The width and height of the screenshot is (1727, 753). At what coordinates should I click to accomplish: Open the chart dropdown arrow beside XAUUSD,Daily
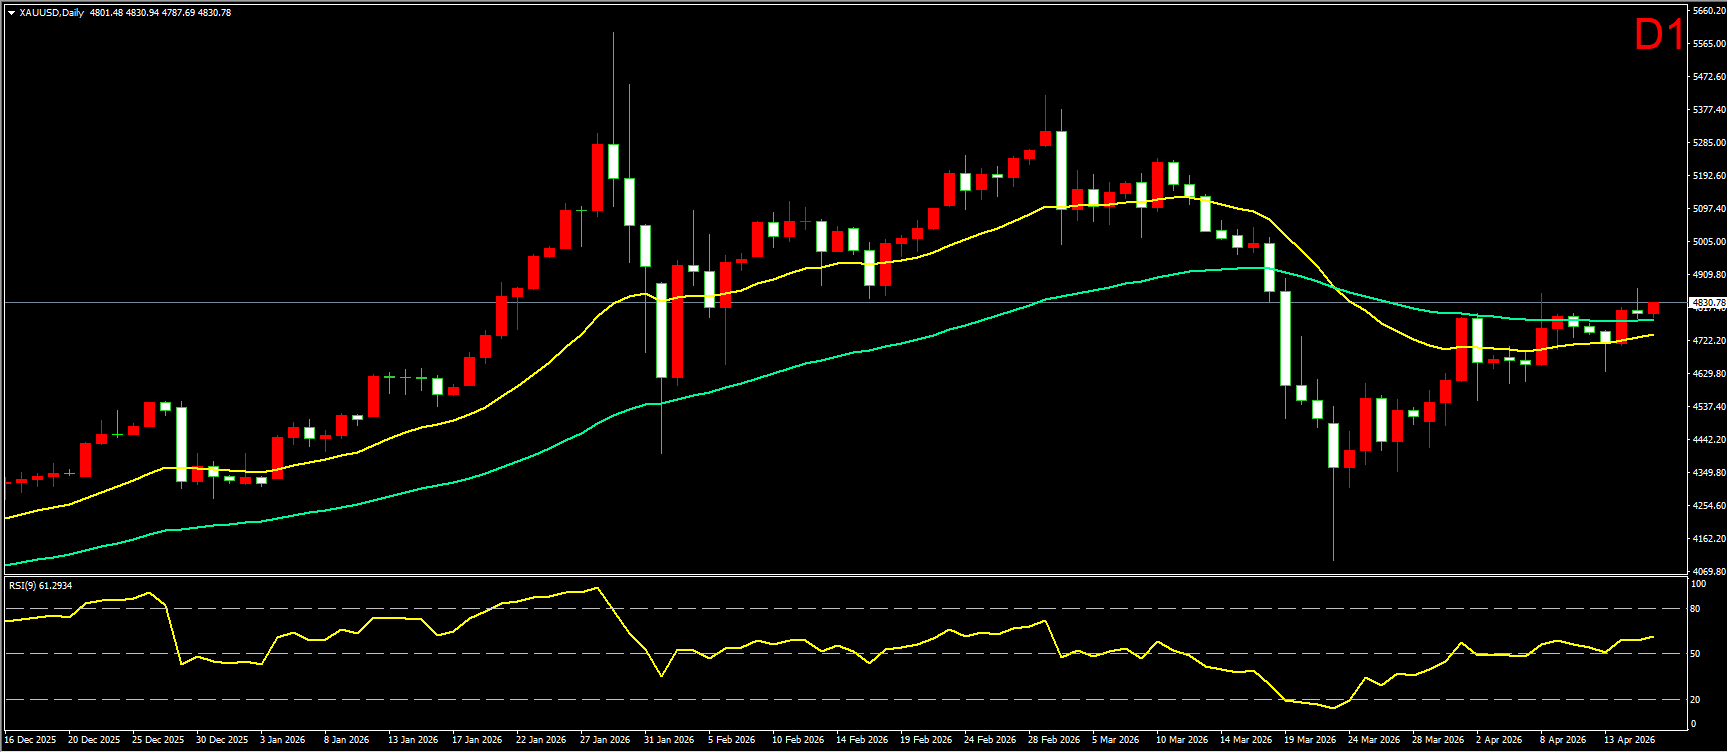tap(11, 13)
